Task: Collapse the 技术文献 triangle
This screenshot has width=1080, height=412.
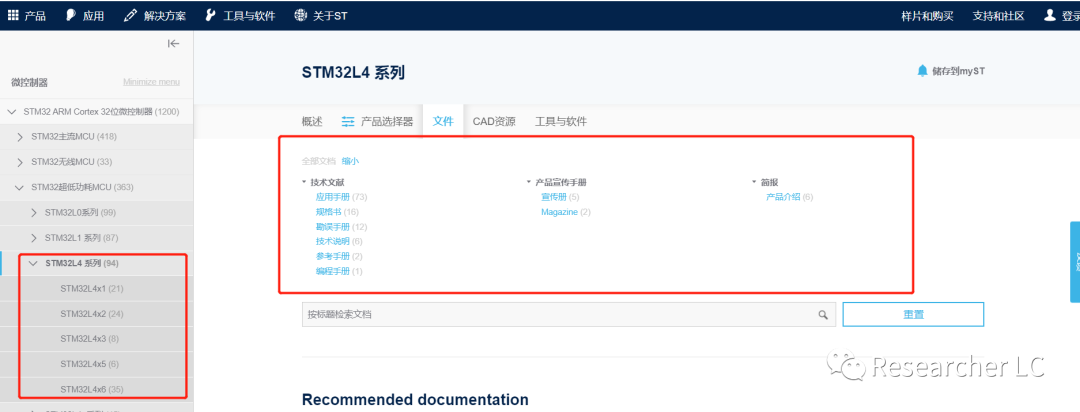Action: pyautogui.click(x=304, y=183)
